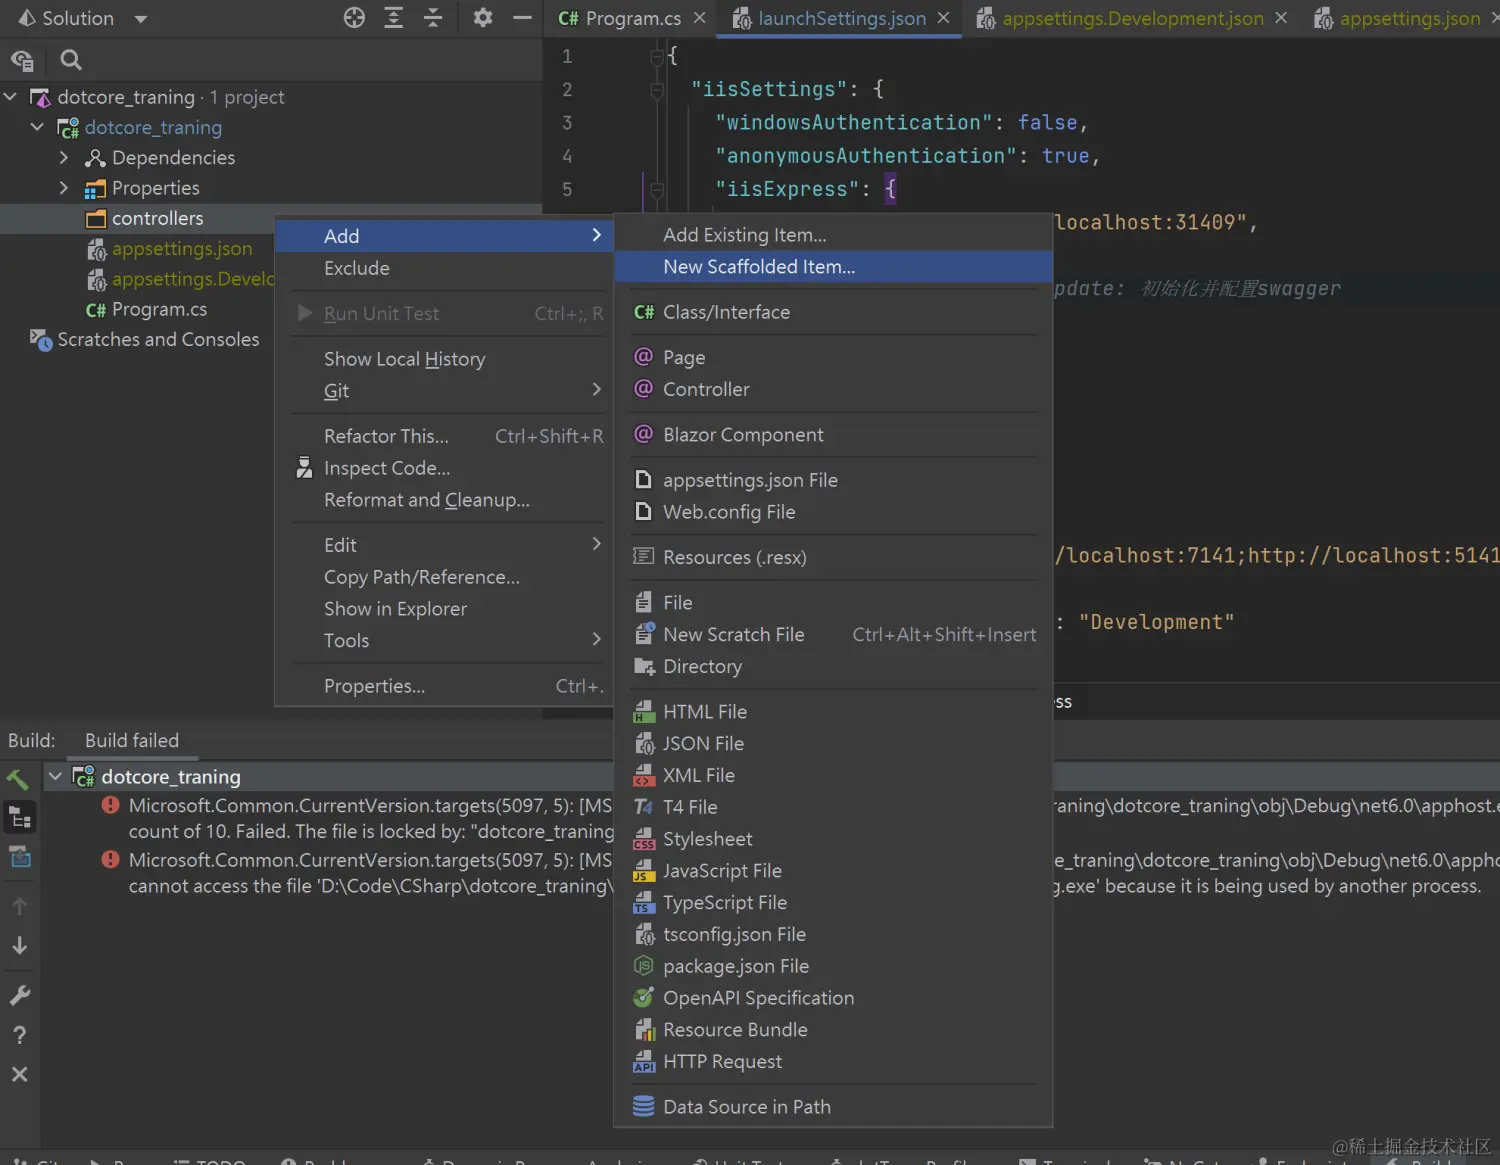The image size is (1500, 1165).
Task: Click Show Local History menu entry
Action: point(404,359)
